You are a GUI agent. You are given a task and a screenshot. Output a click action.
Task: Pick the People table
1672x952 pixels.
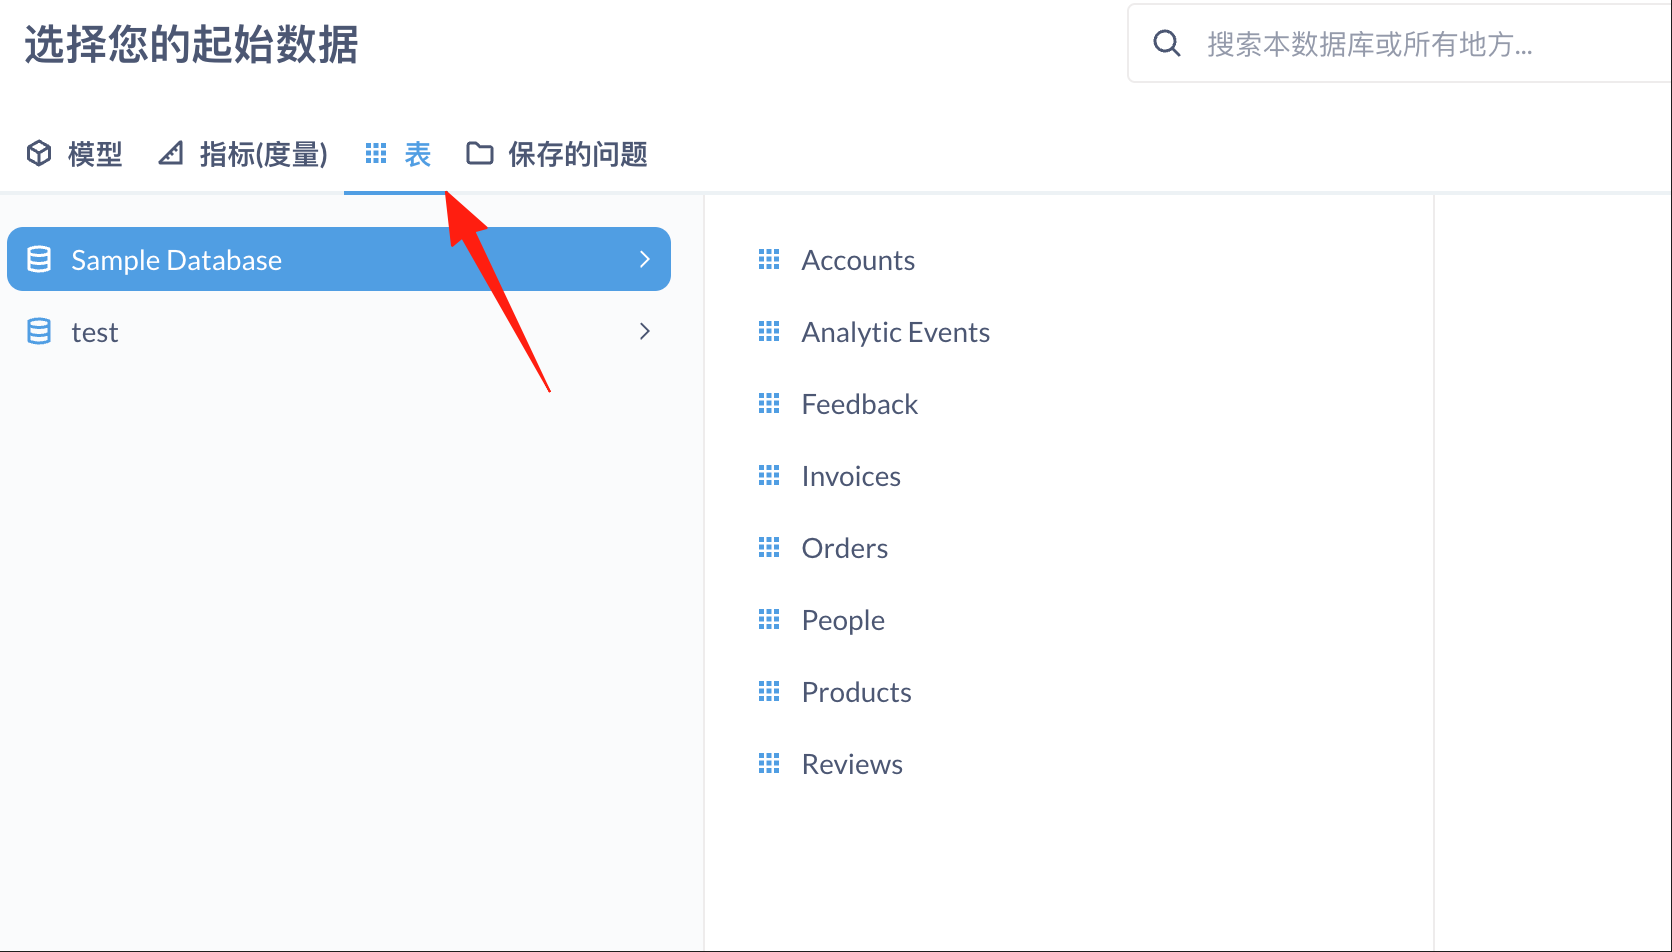[x=843, y=620]
